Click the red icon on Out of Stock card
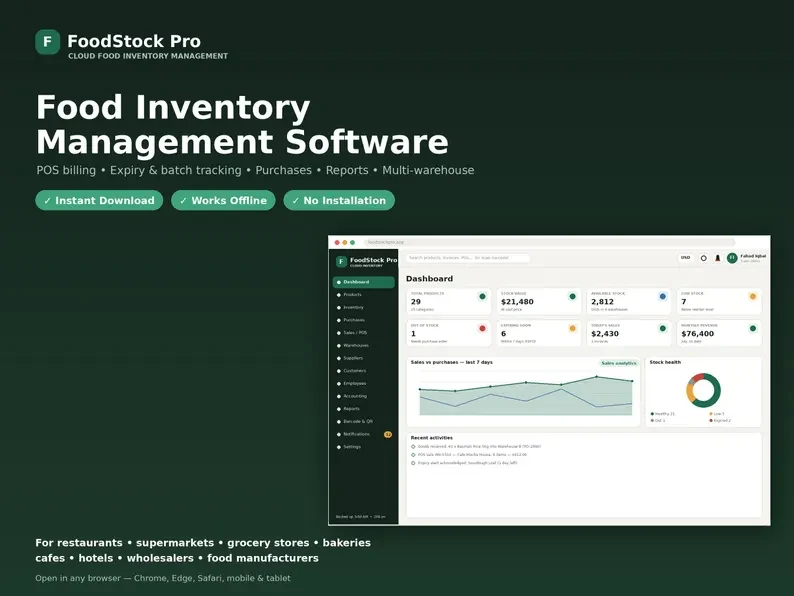The height and width of the screenshot is (596, 794). tap(482, 329)
